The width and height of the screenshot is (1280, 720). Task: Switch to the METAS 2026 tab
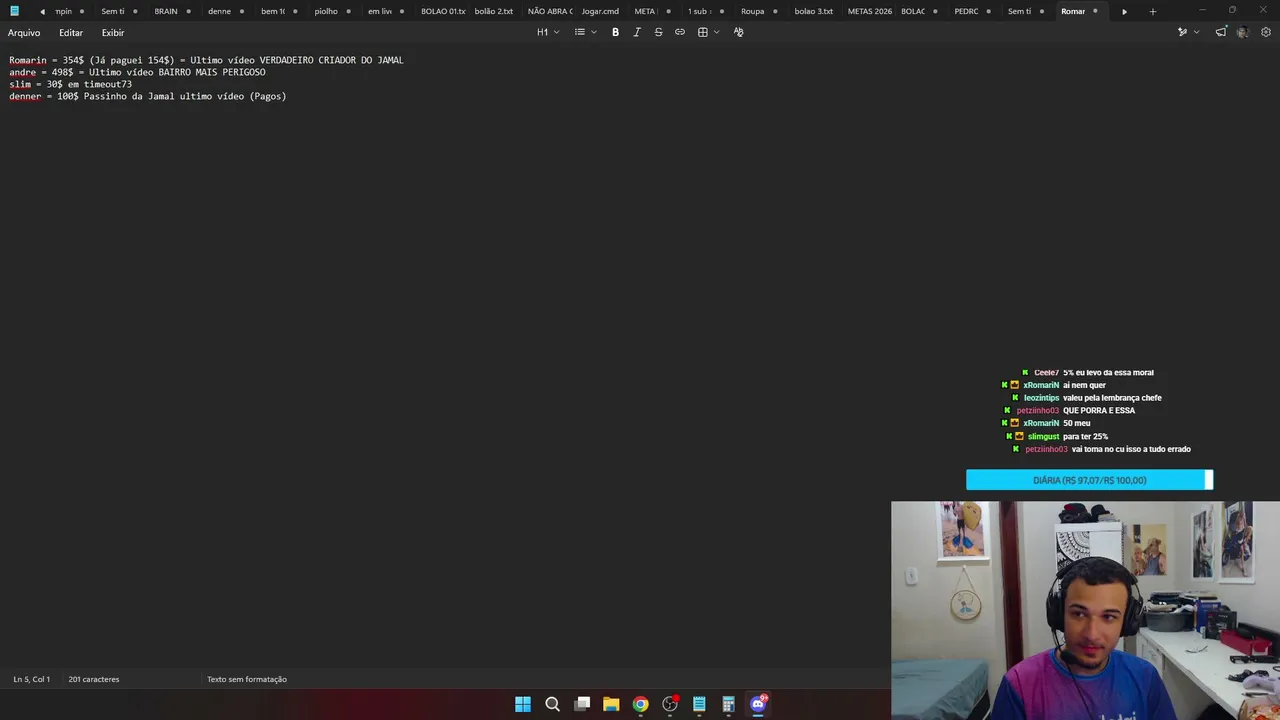pyautogui.click(x=869, y=11)
